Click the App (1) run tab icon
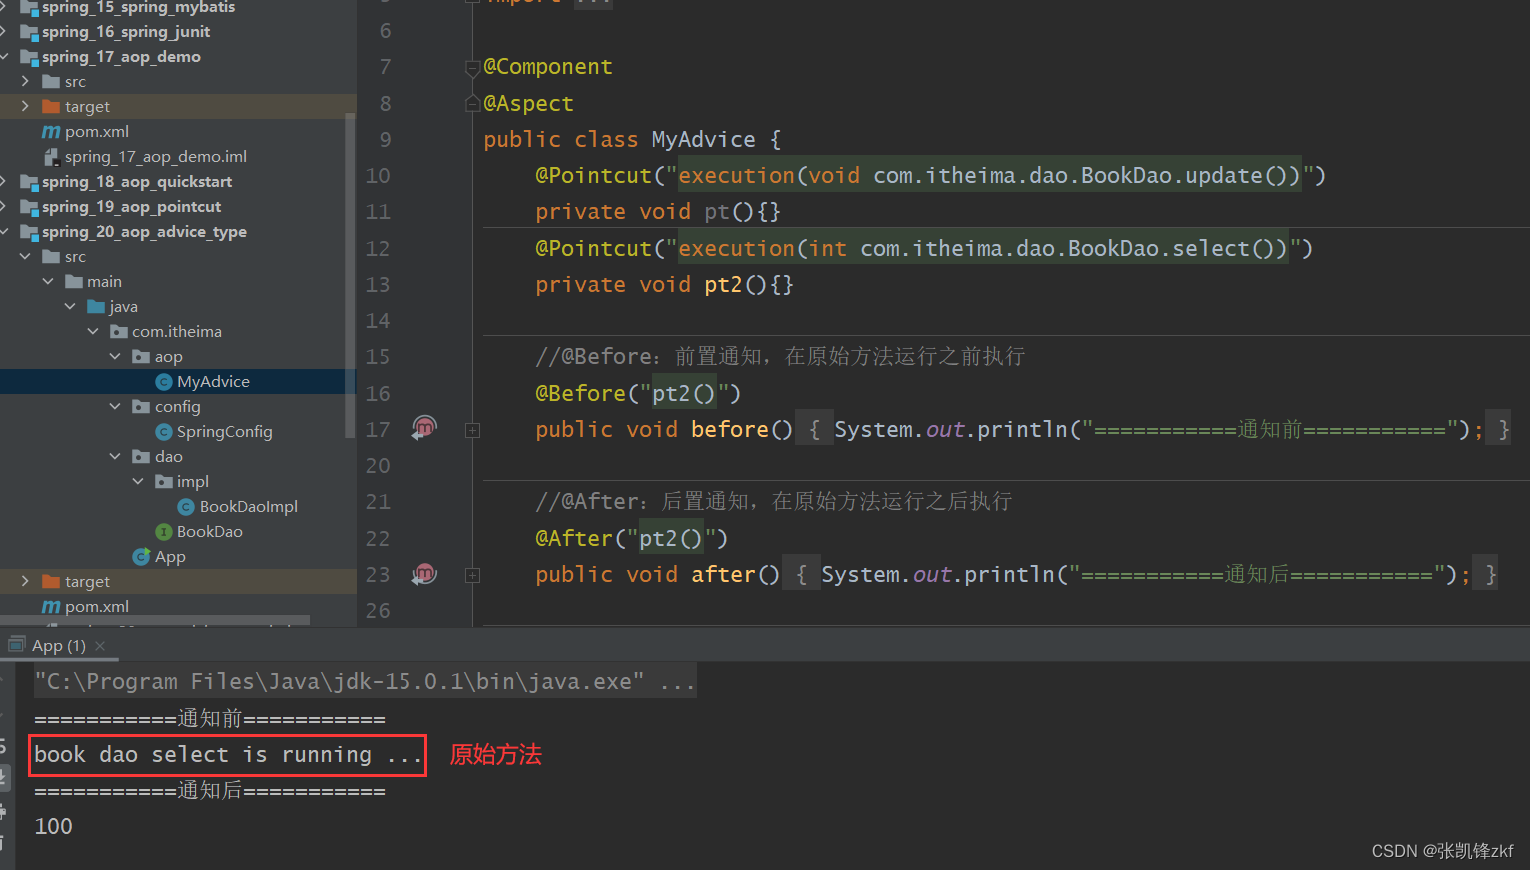Viewport: 1530px width, 870px height. pyautogui.click(x=17, y=645)
